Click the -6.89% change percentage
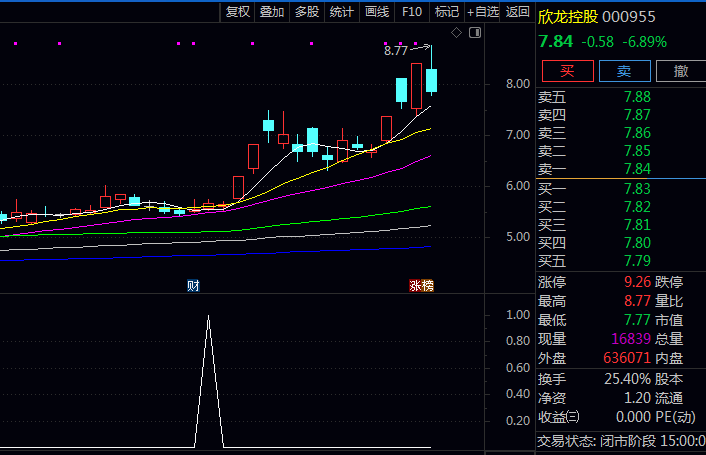706x455 pixels. pos(644,42)
